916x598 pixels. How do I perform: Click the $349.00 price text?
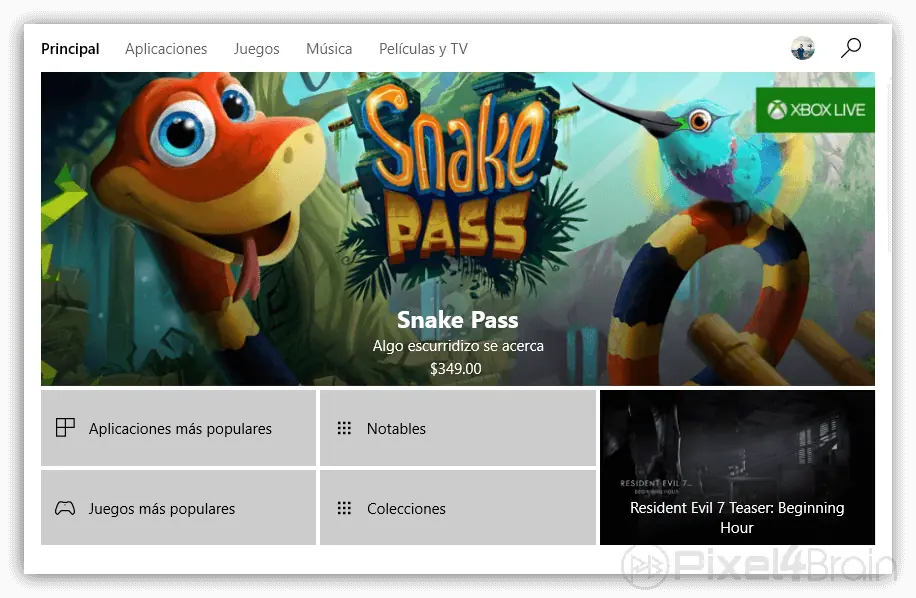[456, 368]
